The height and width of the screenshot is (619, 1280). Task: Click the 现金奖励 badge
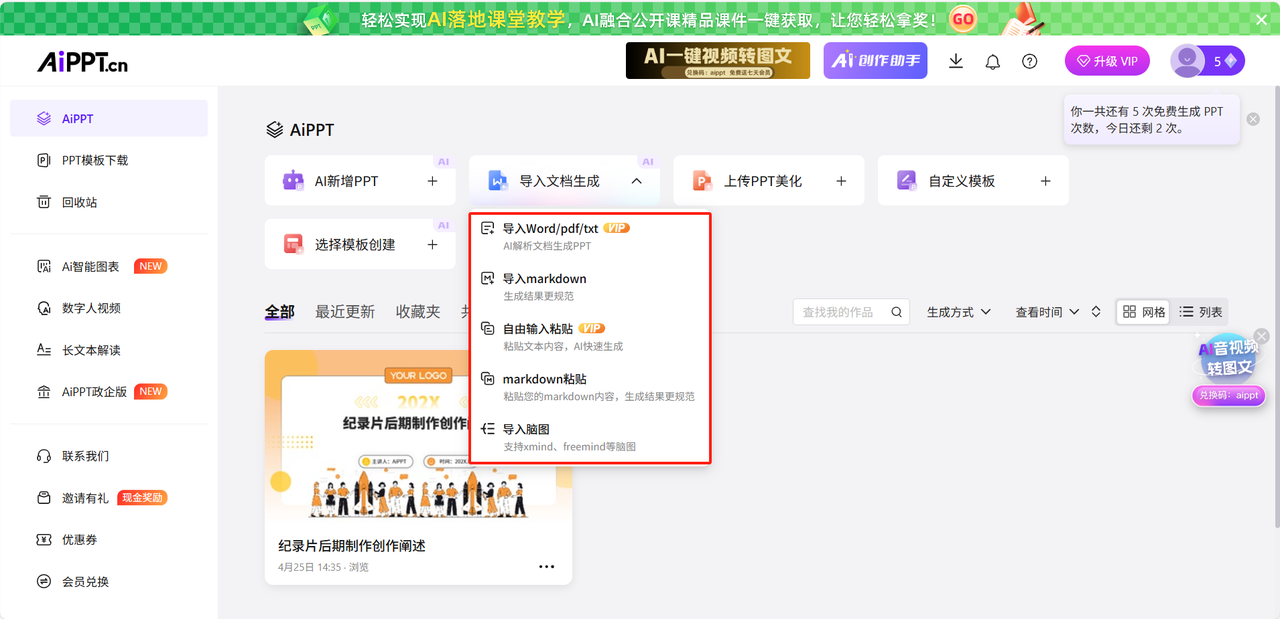[142, 498]
